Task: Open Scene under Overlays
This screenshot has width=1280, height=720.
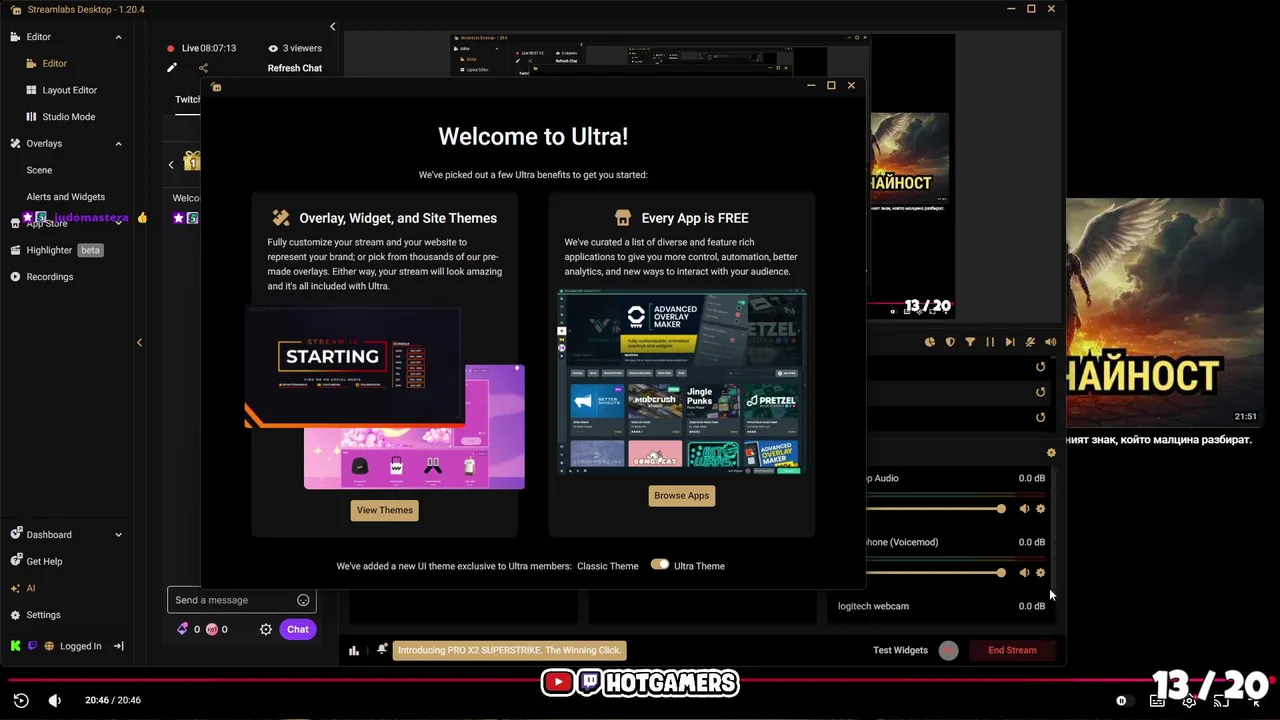Action: 39,170
